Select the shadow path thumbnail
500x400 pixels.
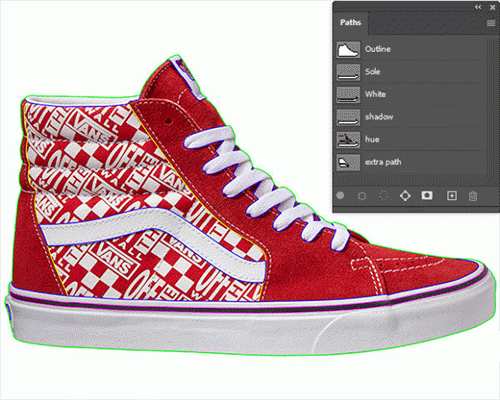tap(348, 117)
